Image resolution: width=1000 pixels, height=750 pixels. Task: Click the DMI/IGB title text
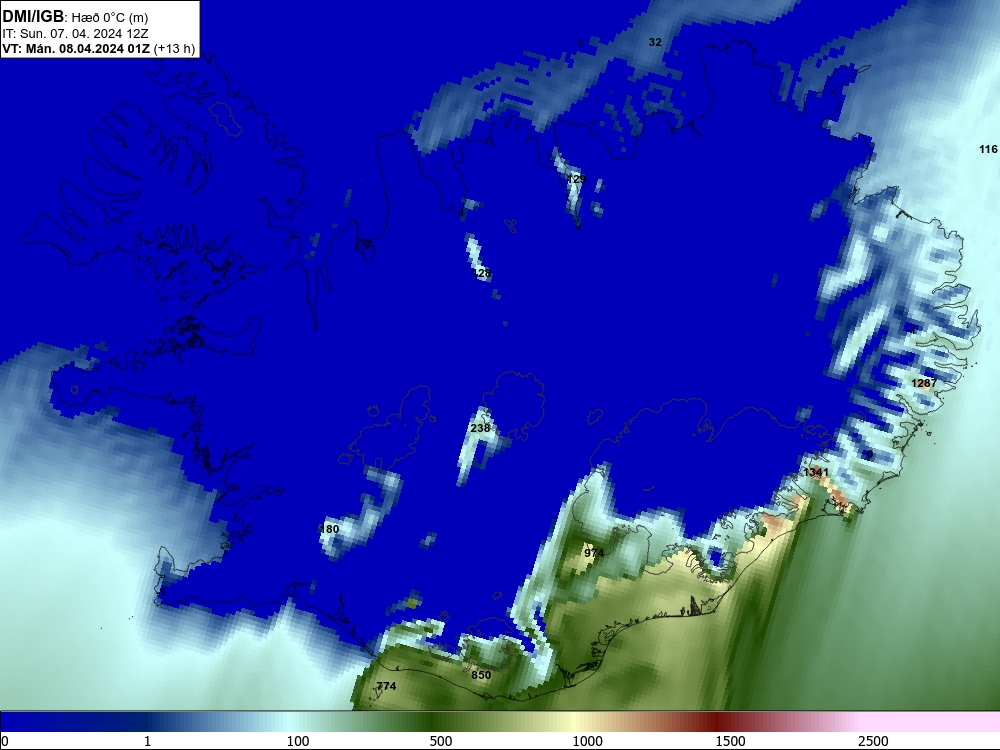coord(33,17)
